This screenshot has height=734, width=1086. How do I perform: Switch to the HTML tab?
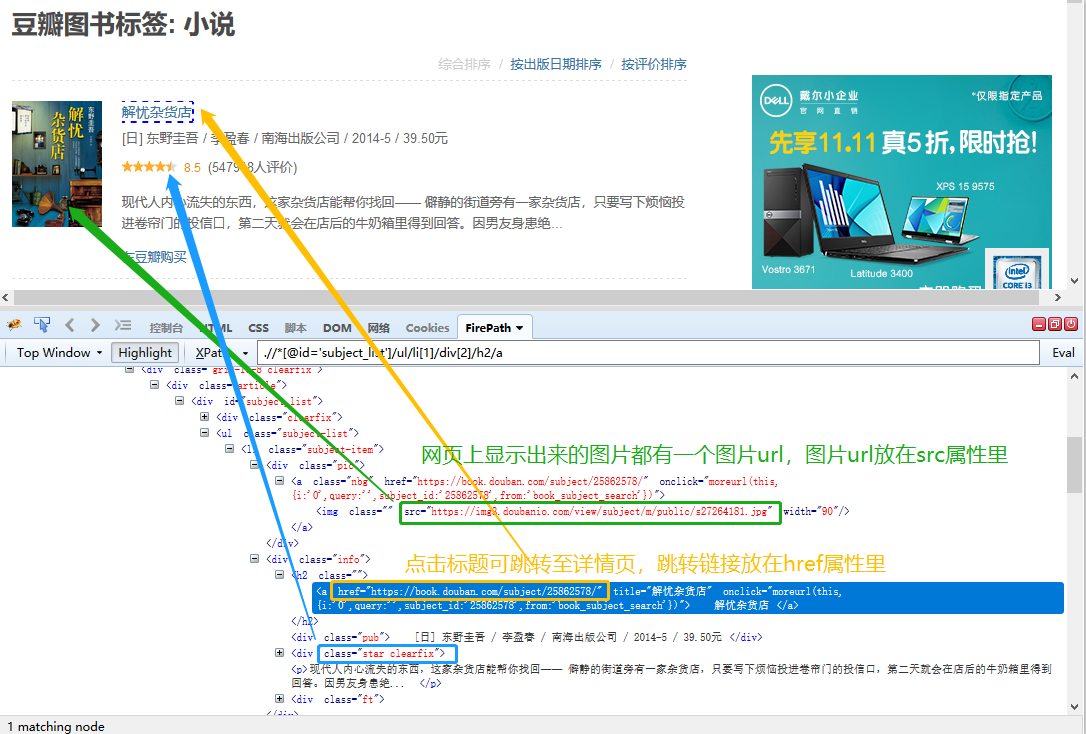tap(215, 328)
